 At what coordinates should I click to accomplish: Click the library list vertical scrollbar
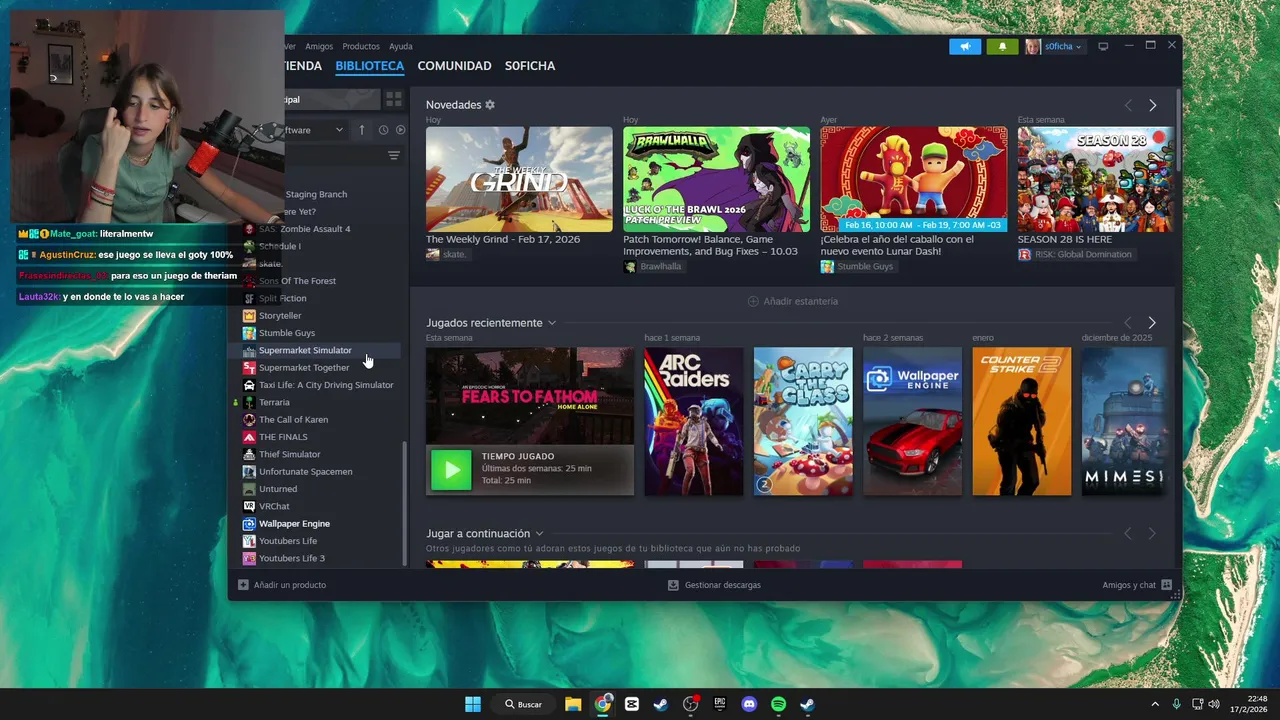click(405, 503)
